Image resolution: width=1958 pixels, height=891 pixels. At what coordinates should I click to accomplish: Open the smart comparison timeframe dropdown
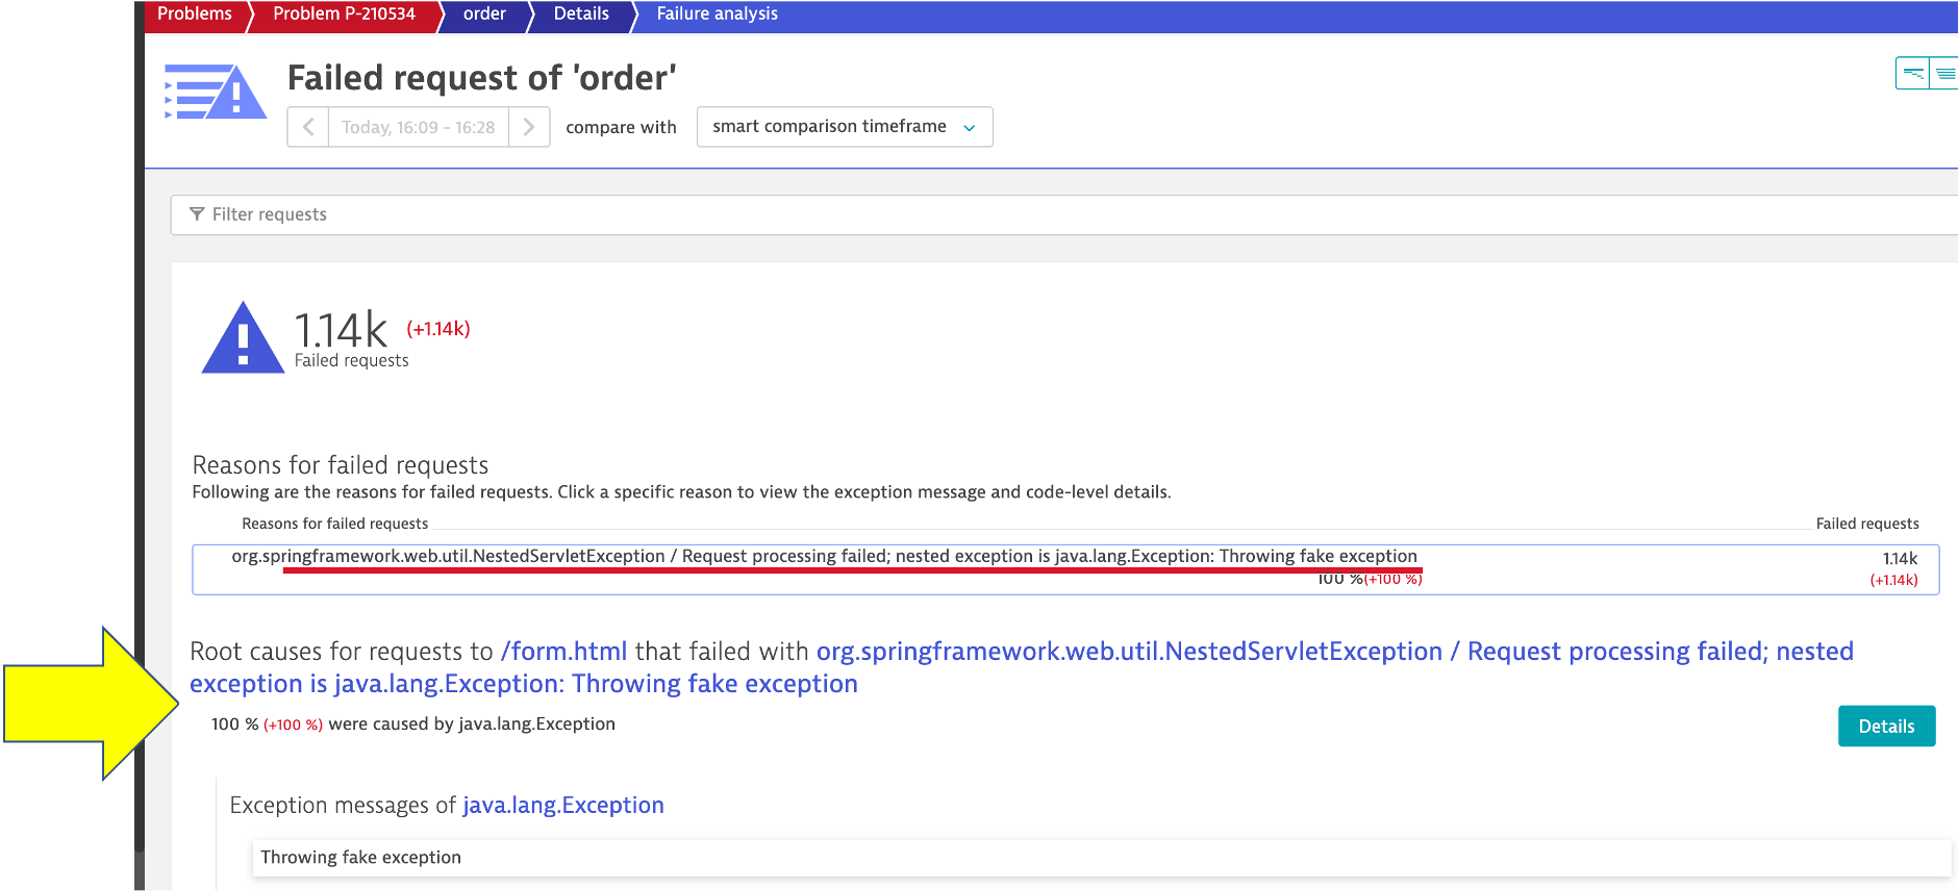844,127
